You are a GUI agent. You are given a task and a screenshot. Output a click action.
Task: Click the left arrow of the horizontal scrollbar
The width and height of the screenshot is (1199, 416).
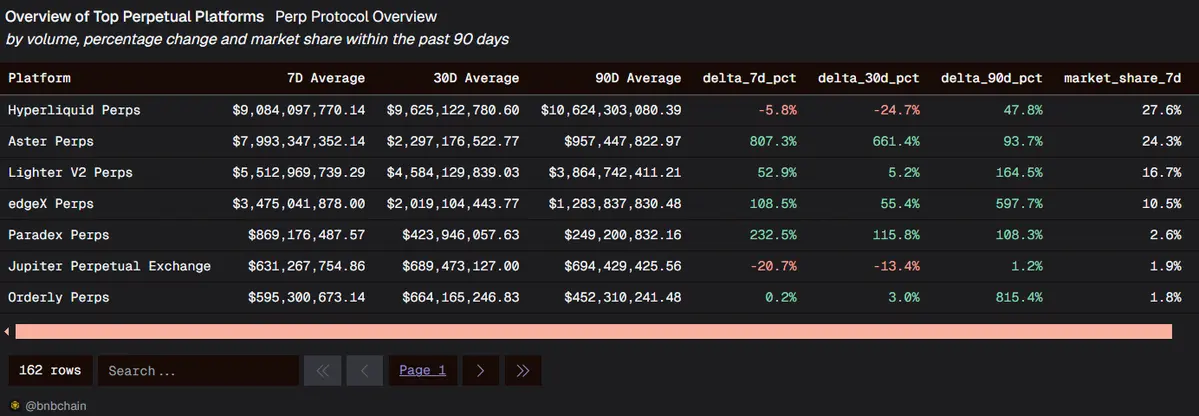[x=7, y=331]
